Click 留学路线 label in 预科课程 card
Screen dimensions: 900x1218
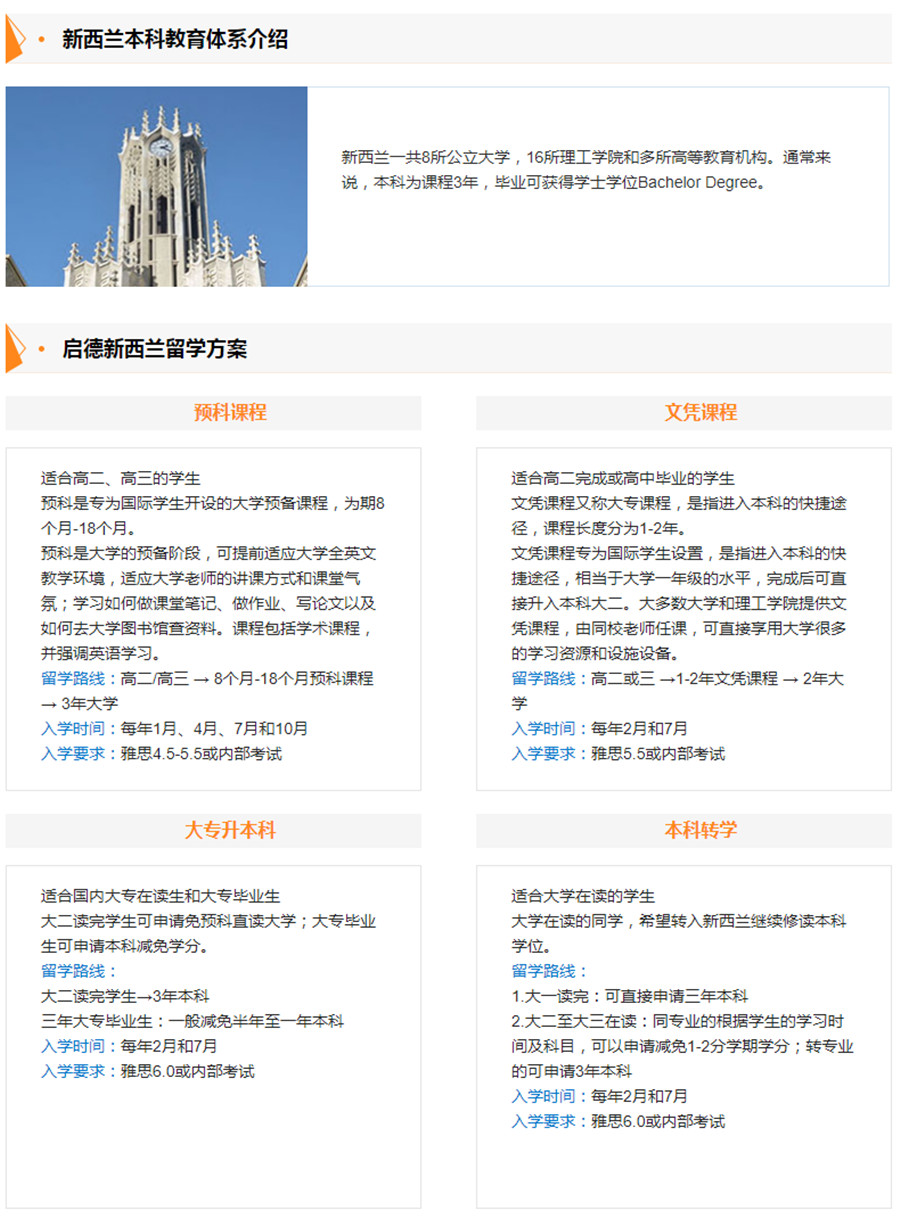point(76,679)
